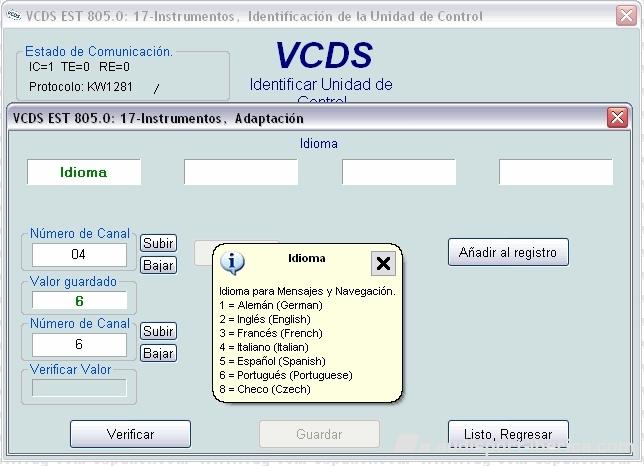Click '4 = Italiano (Italian)' line
Screen dimensions: 644x466
point(264,347)
